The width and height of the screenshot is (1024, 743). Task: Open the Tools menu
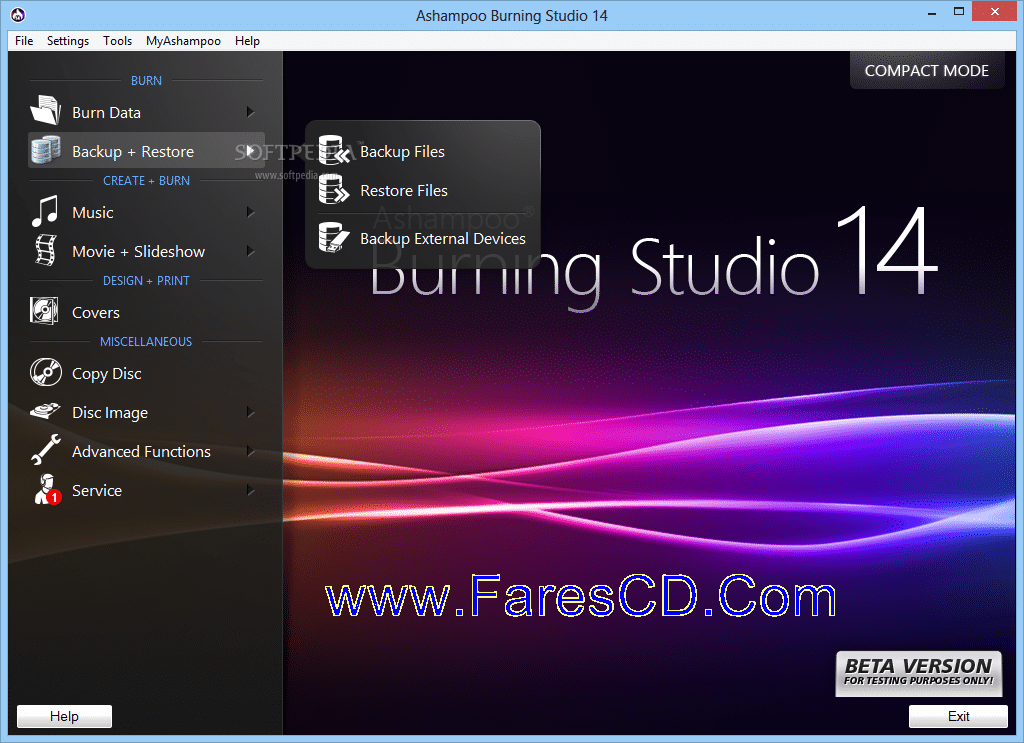[118, 40]
